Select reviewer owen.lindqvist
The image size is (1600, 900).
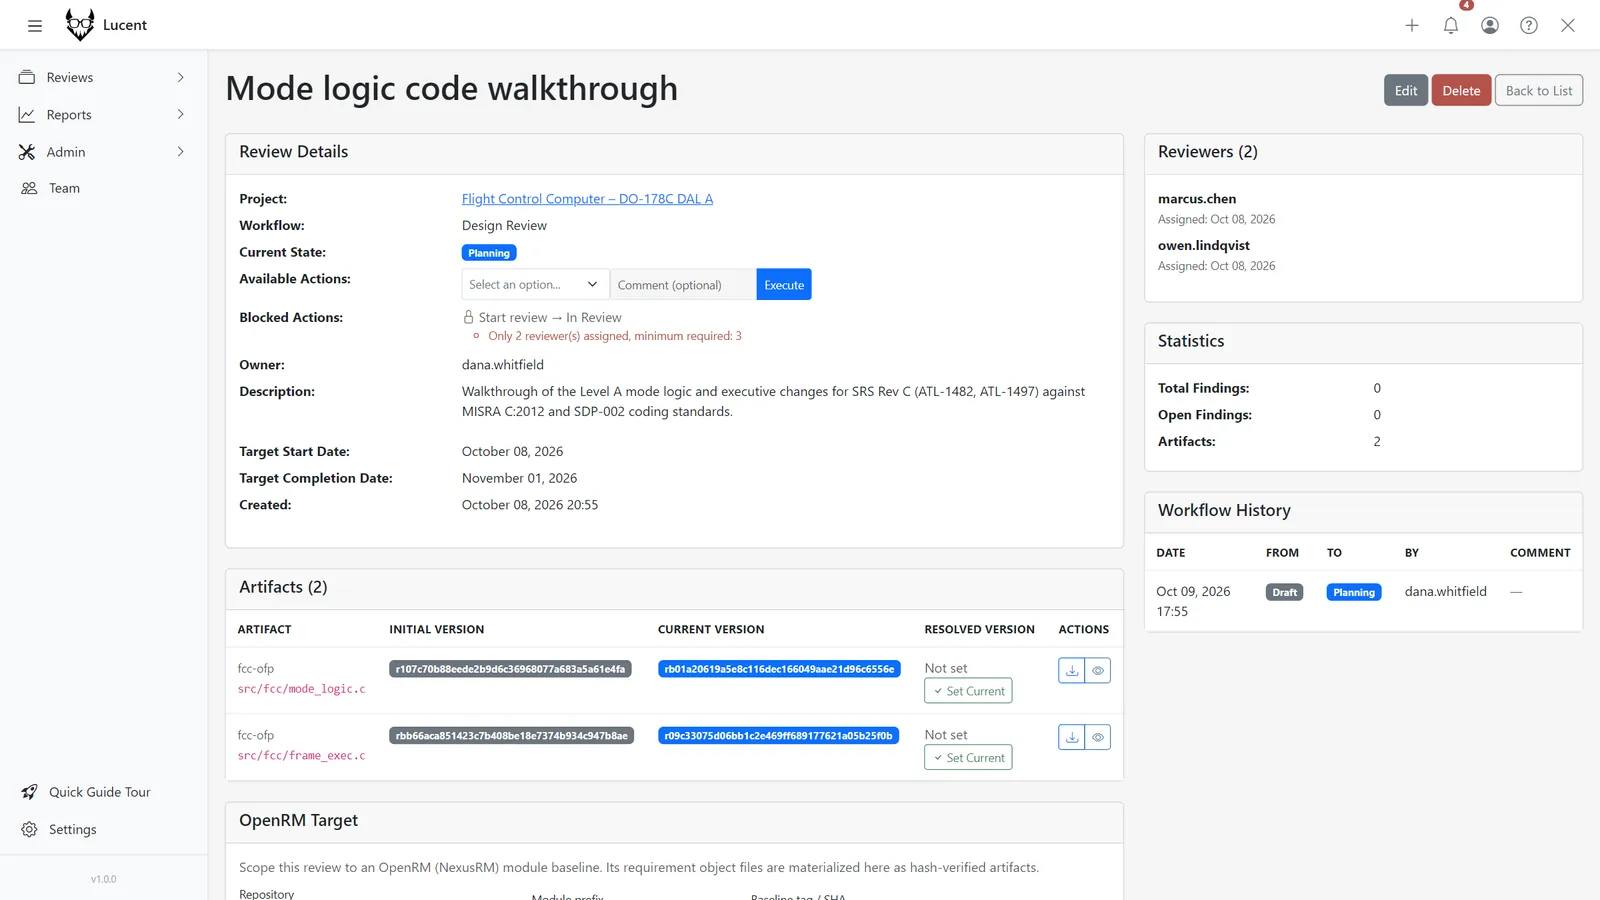1204,246
